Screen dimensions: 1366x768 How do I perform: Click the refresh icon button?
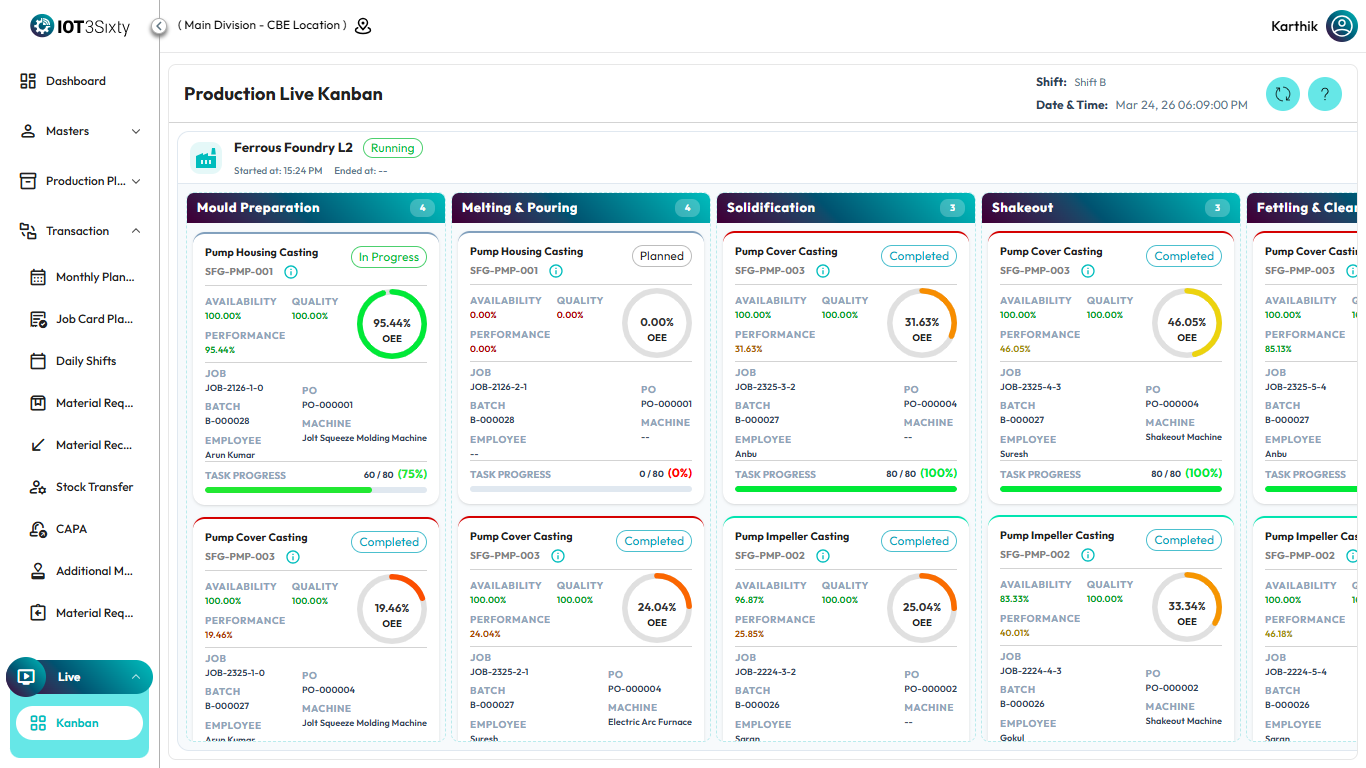pyautogui.click(x=1283, y=94)
